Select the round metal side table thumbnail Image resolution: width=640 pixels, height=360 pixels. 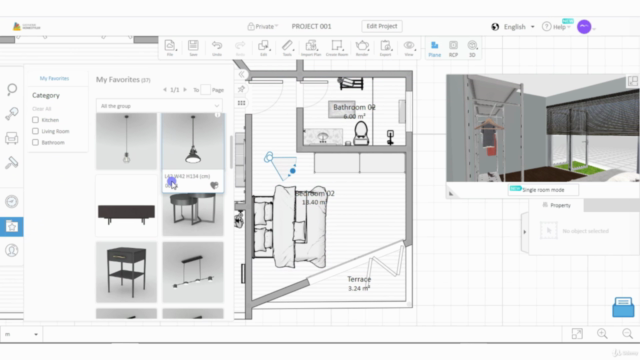pos(193,213)
